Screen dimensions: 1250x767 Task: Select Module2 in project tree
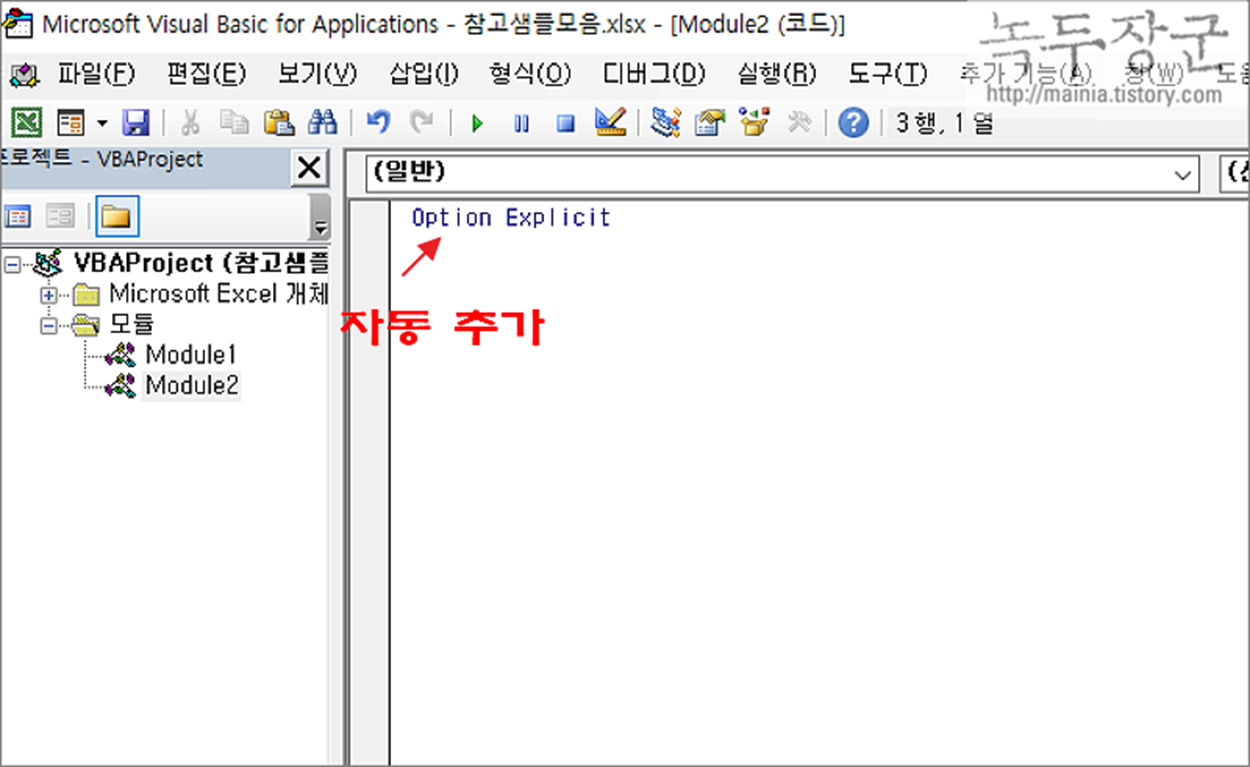point(192,385)
